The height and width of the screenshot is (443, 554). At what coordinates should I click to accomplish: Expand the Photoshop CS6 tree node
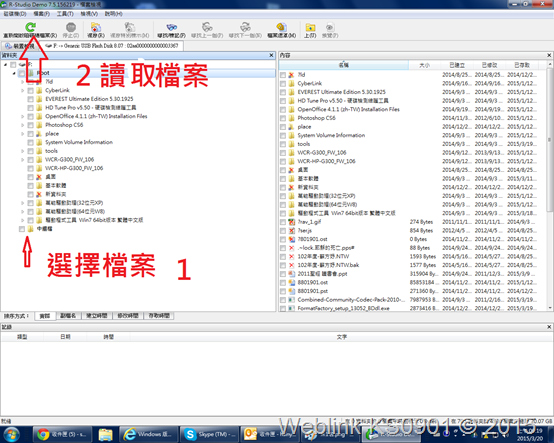[23, 125]
